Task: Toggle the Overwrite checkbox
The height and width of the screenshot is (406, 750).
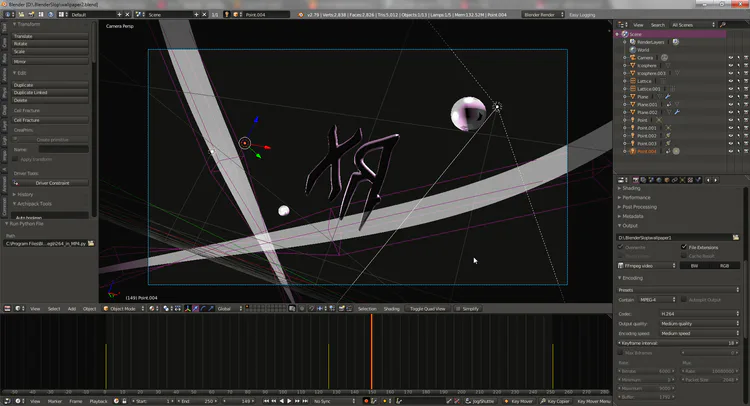Action: click(x=621, y=247)
